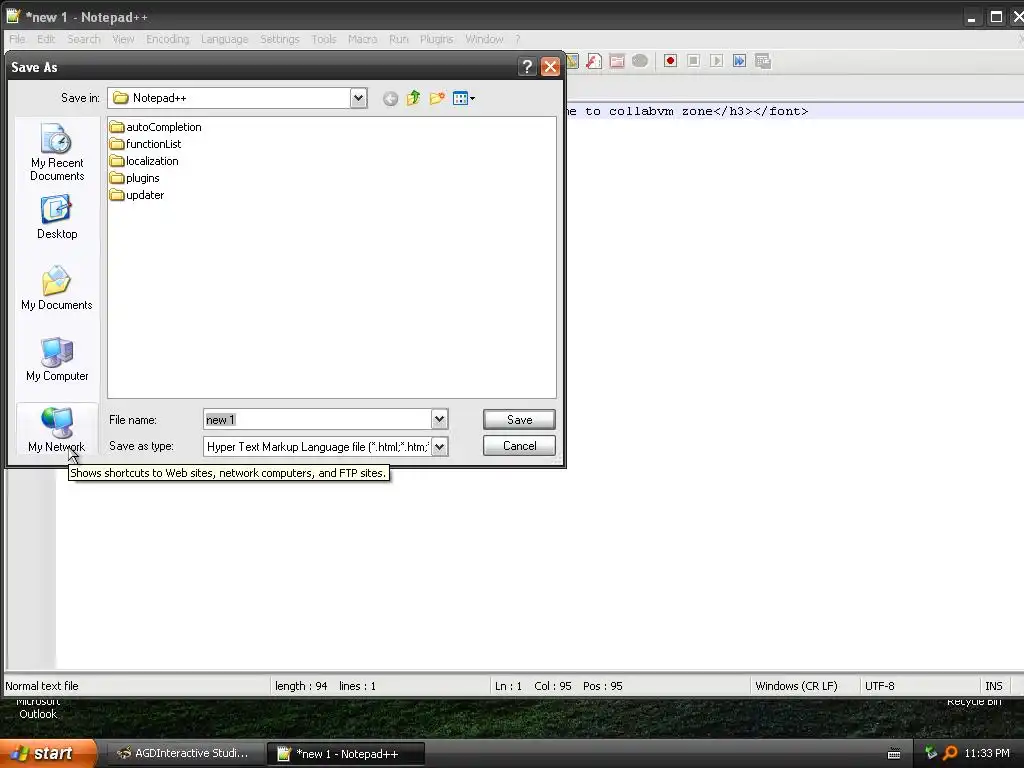Select the updater folder
This screenshot has height=768, width=1024.
[x=137, y=195]
